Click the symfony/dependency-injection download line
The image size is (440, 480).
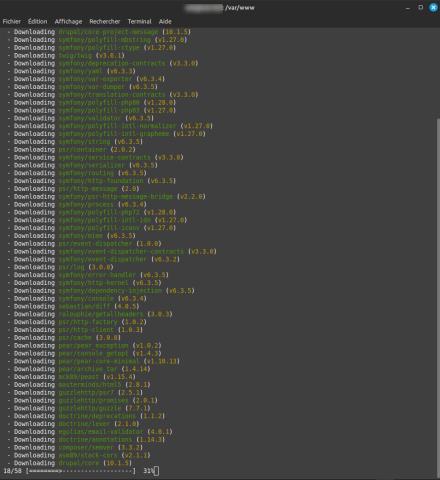(x=101, y=290)
